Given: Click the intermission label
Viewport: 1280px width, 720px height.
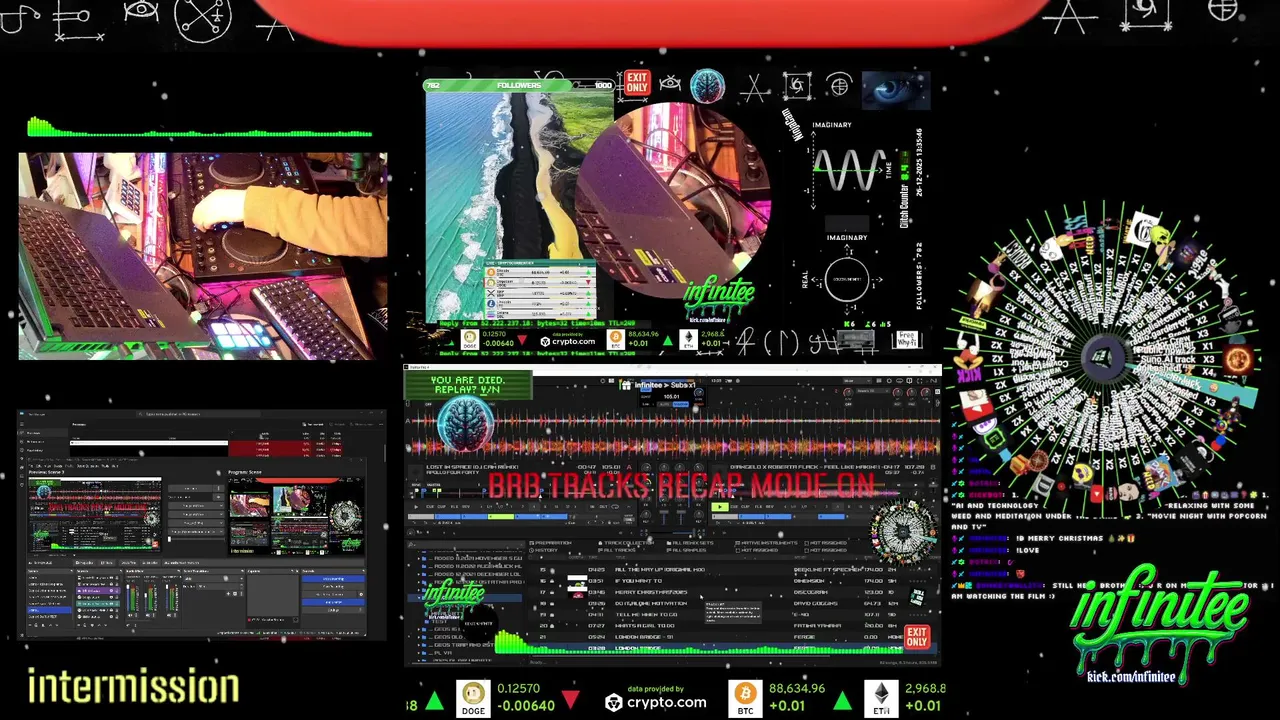Looking at the screenshot, I should pyautogui.click(x=133, y=687).
